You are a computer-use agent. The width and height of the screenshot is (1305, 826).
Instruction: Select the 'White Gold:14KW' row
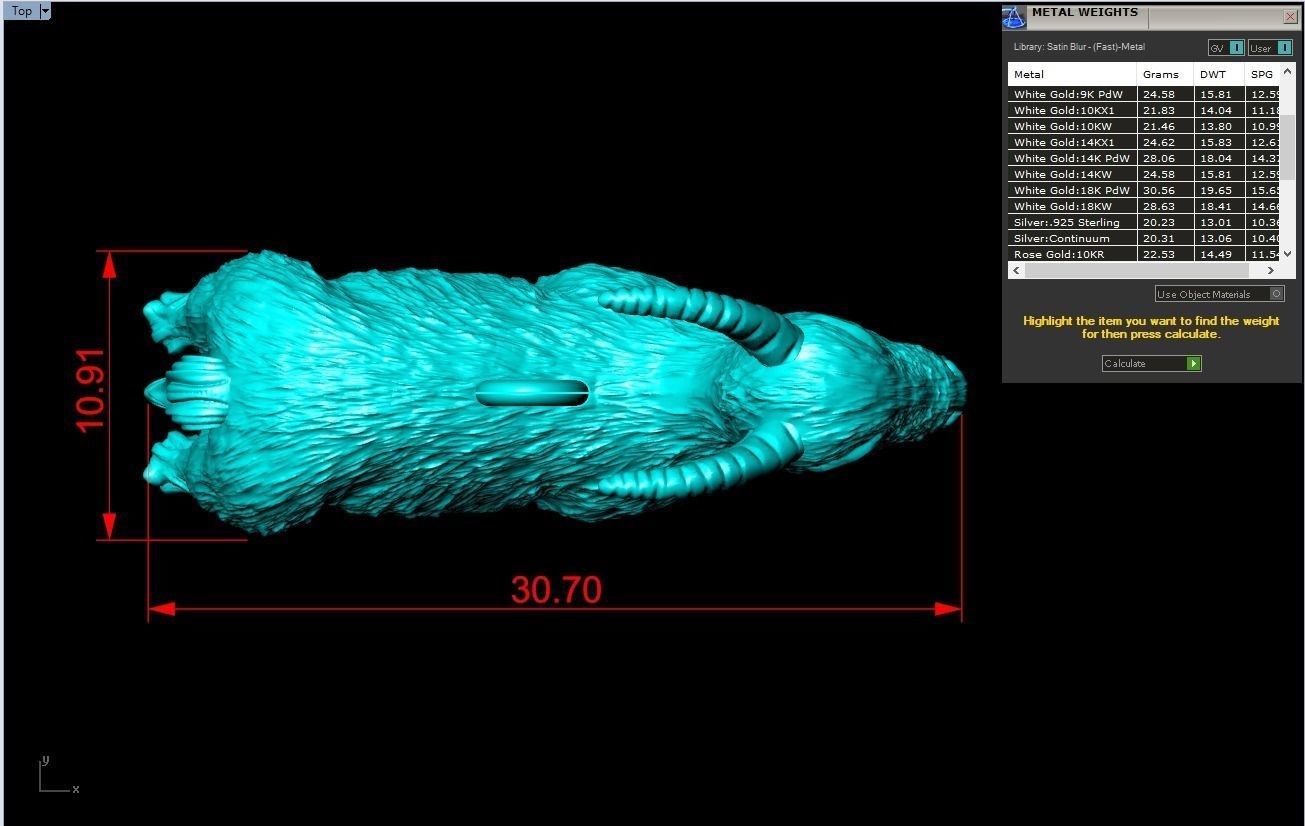pyautogui.click(x=1144, y=174)
